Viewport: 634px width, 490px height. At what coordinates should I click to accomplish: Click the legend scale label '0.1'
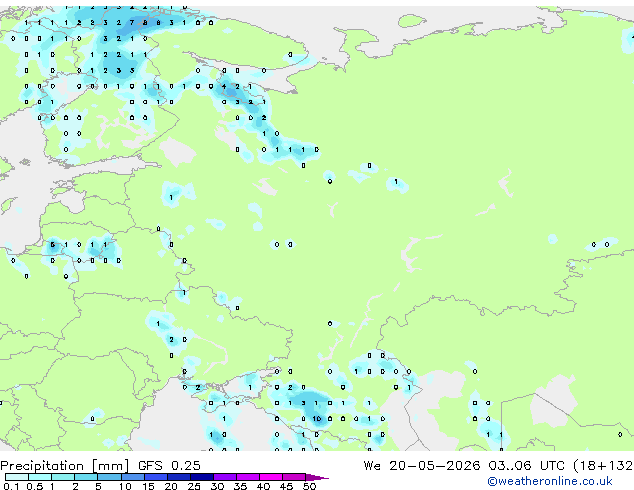(11, 486)
